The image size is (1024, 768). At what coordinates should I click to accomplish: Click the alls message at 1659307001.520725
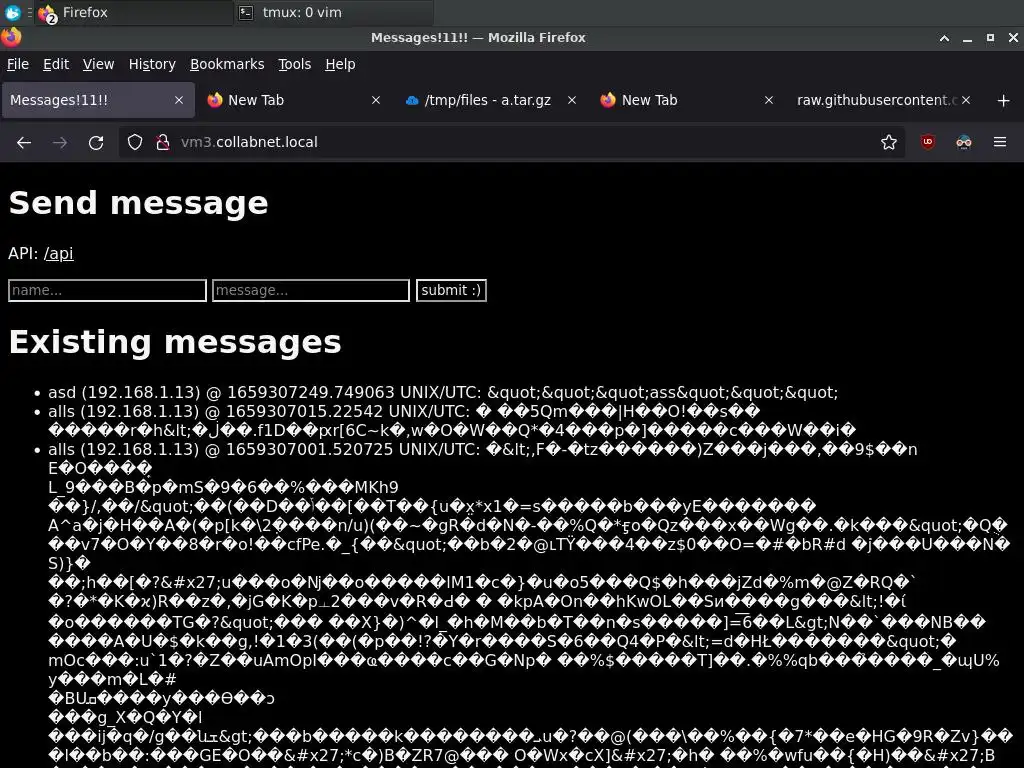pyautogui.click(x=483, y=449)
